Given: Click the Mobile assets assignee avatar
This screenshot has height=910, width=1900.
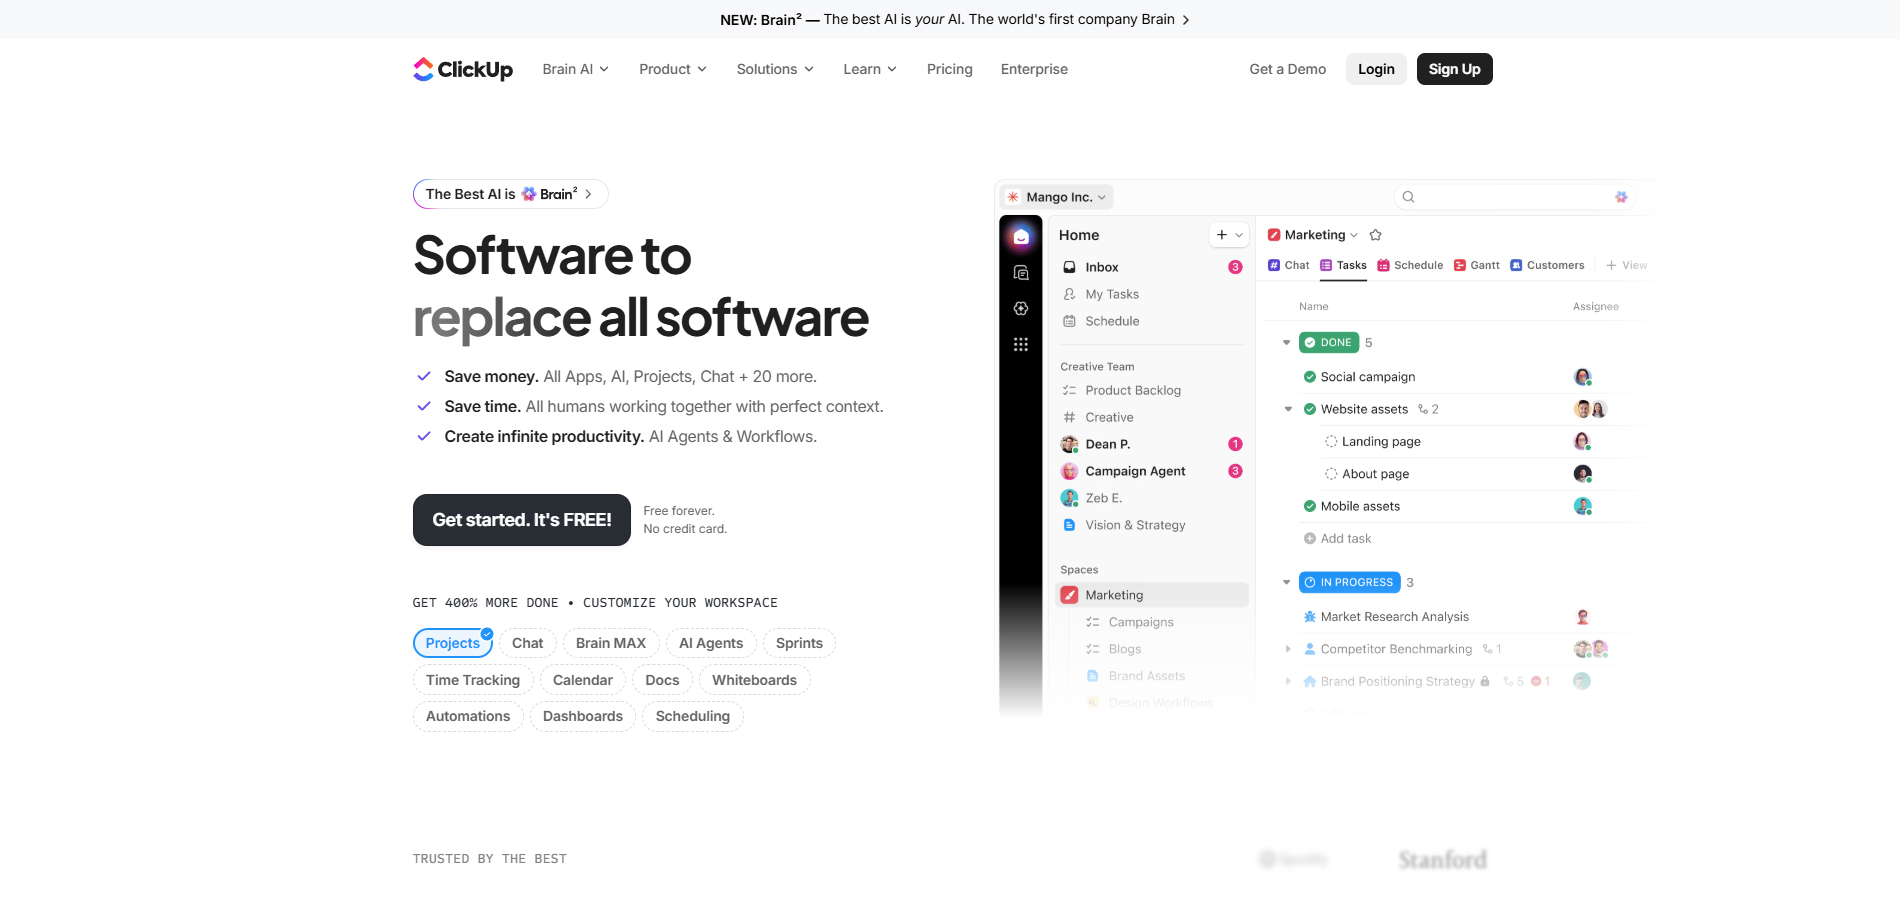Looking at the screenshot, I should point(1582,506).
